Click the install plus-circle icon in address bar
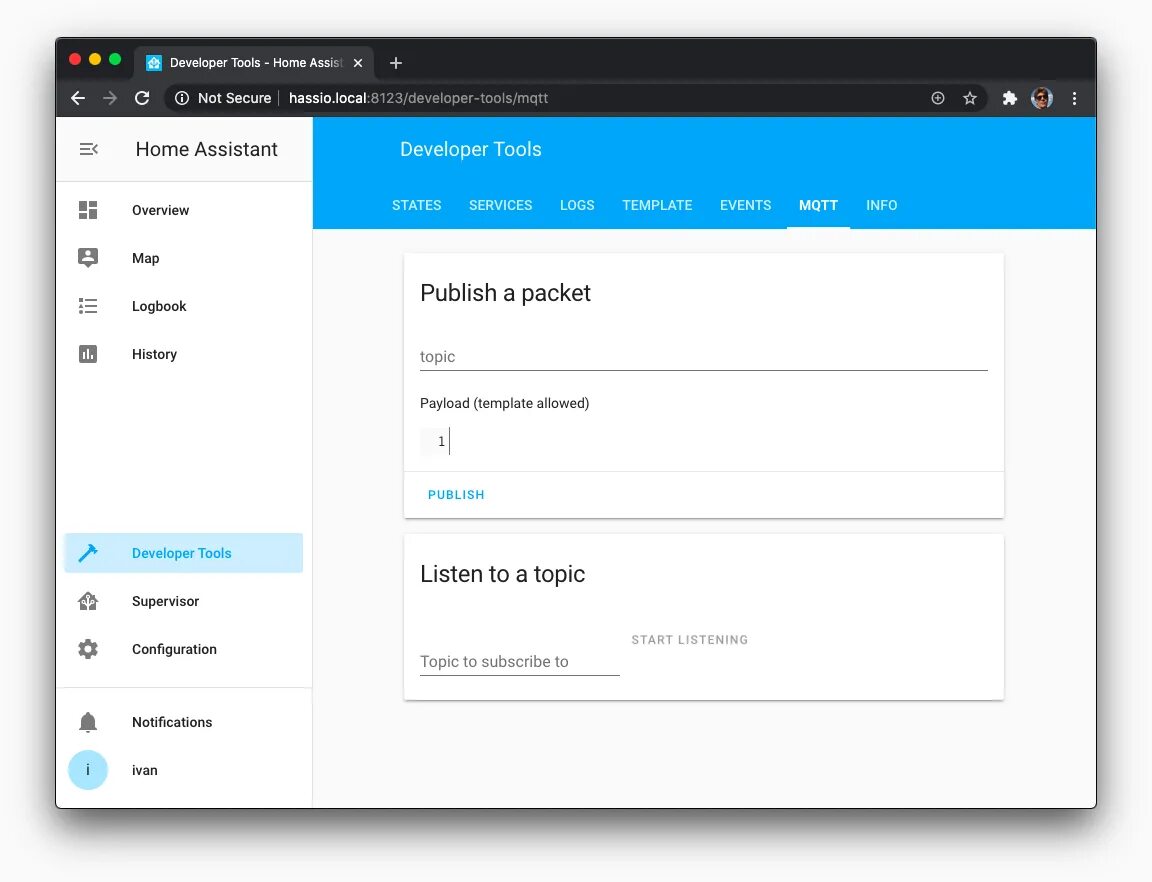Viewport: 1152px width, 882px height. point(937,98)
